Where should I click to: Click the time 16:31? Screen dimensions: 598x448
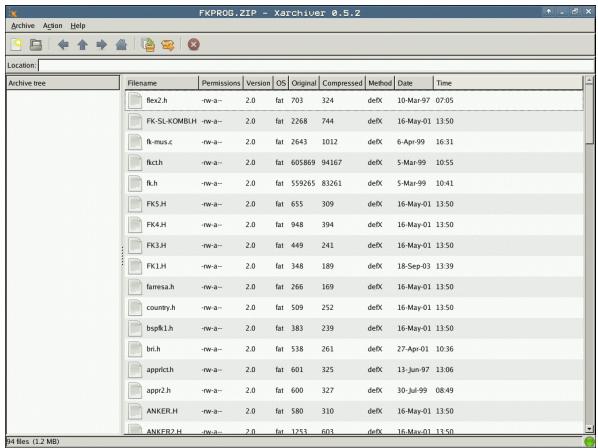[x=445, y=142]
